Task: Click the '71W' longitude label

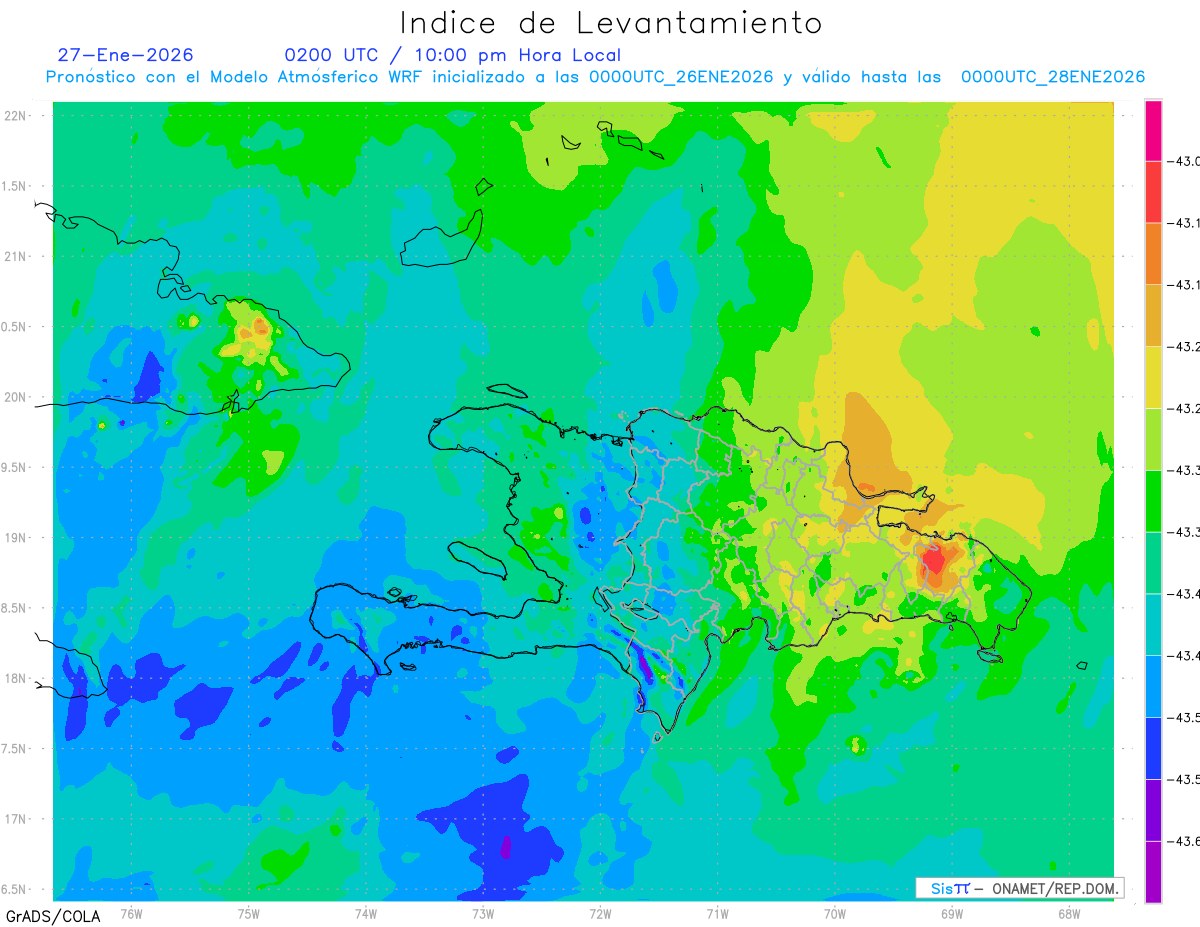Action: click(x=717, y=913)
